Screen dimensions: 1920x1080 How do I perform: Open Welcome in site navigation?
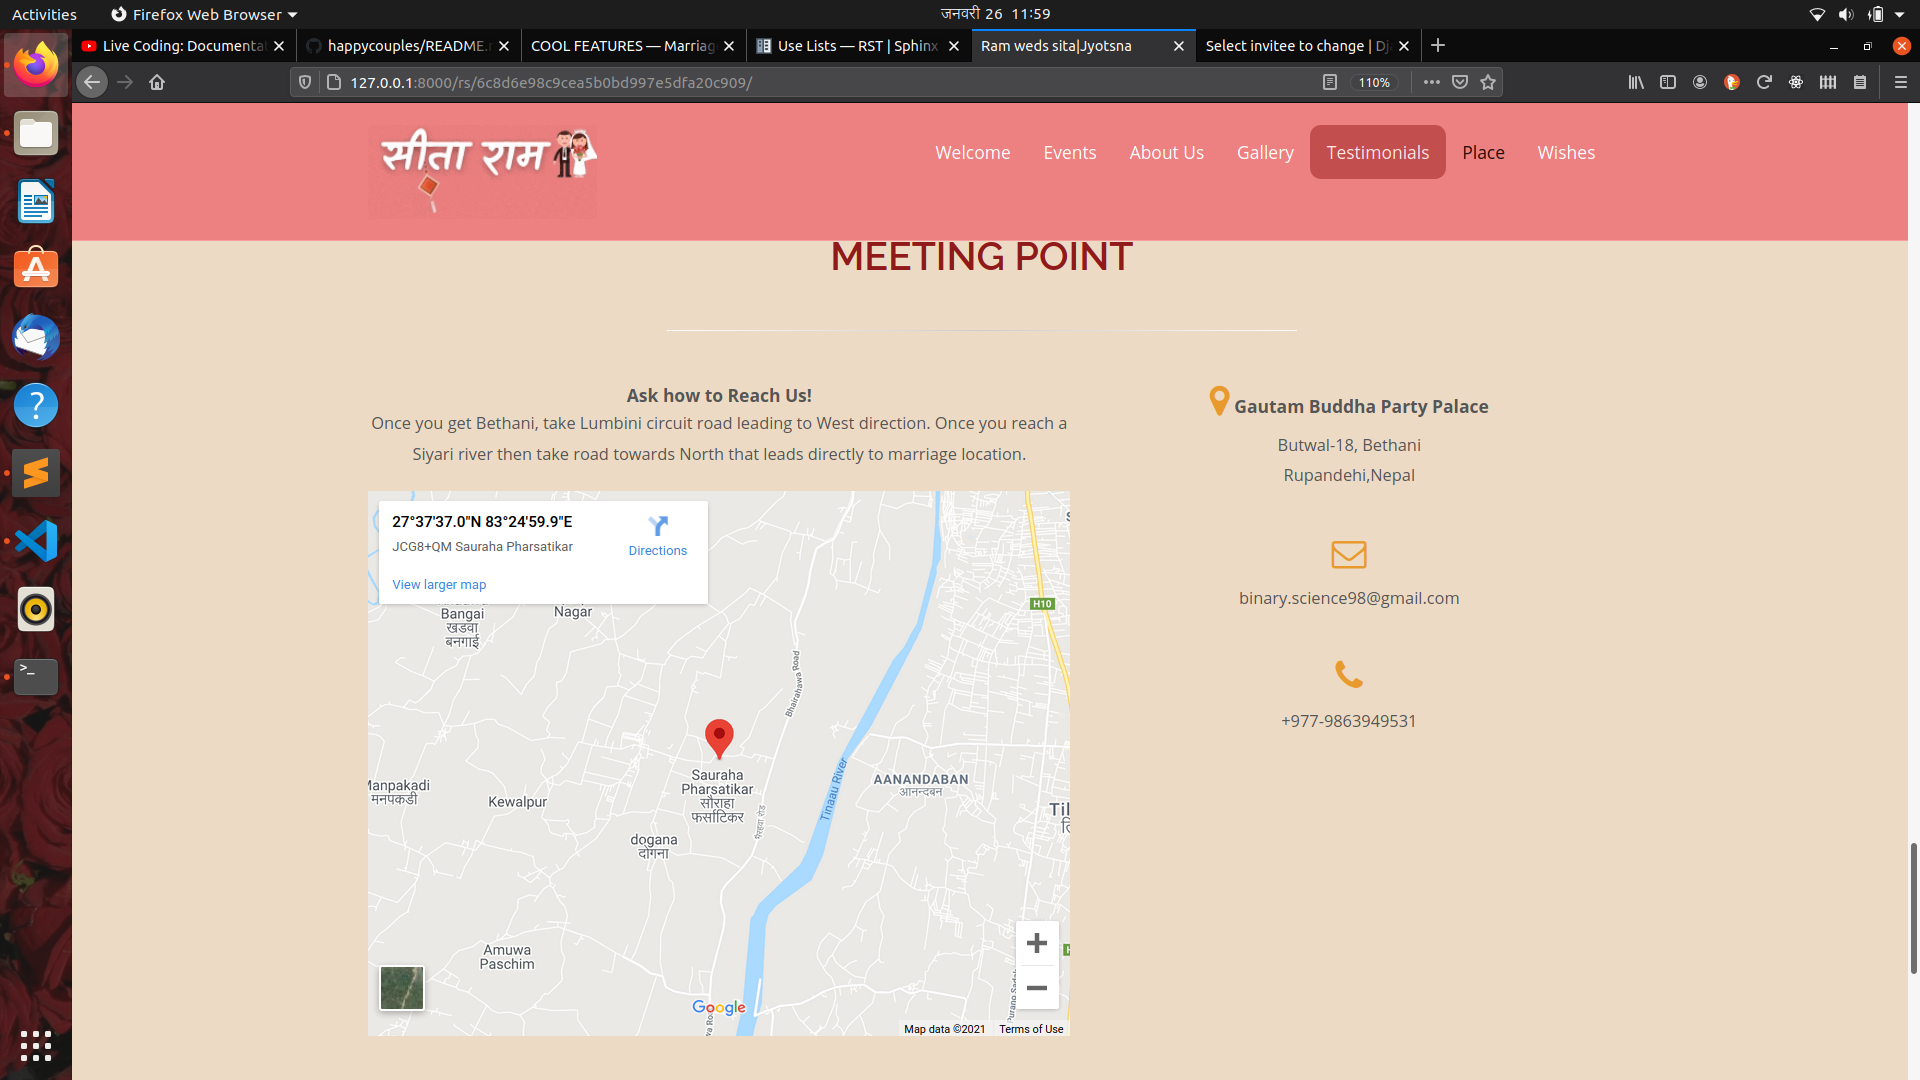tap(972, 152)
